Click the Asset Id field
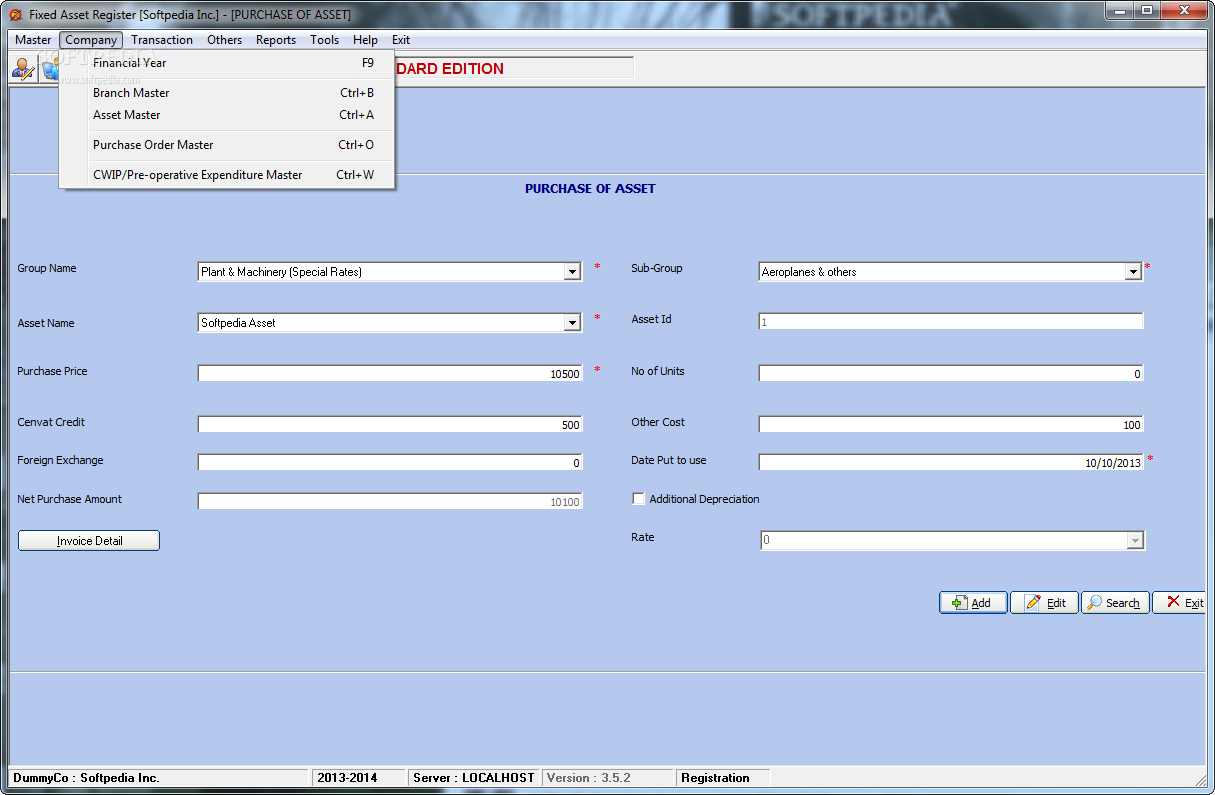Screen dimensions: 1215x795 pyautogui.click(x=951, y=322)
